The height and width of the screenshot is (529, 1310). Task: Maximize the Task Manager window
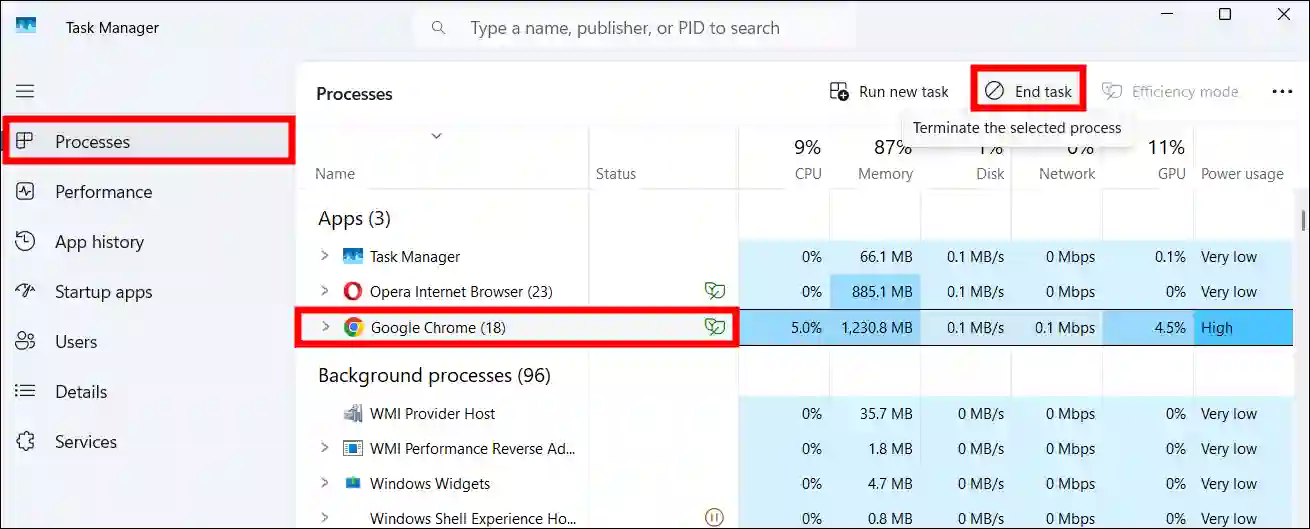pyautogui.click(x=1225, y=14)
